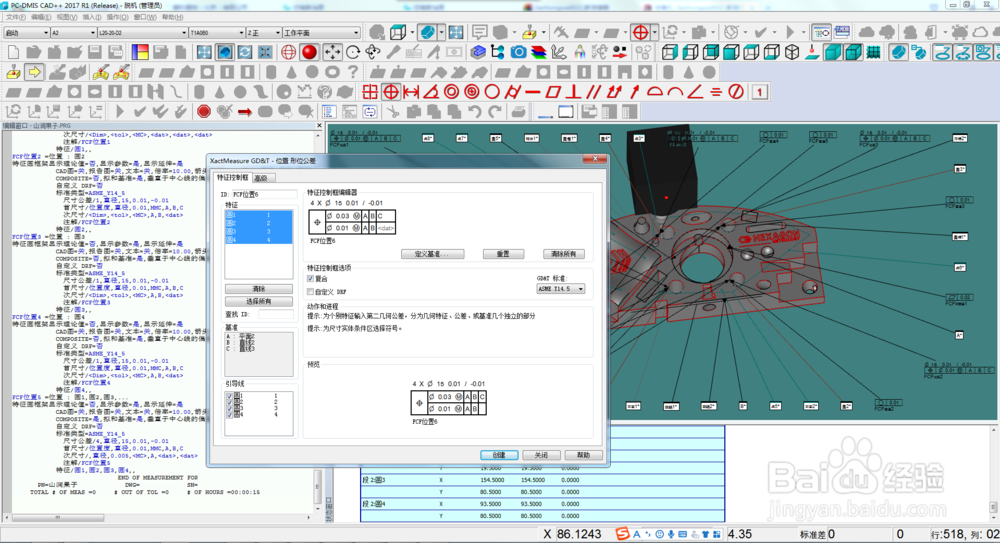Click the <dat> cell in feature control frame editor

click(386, 228)
